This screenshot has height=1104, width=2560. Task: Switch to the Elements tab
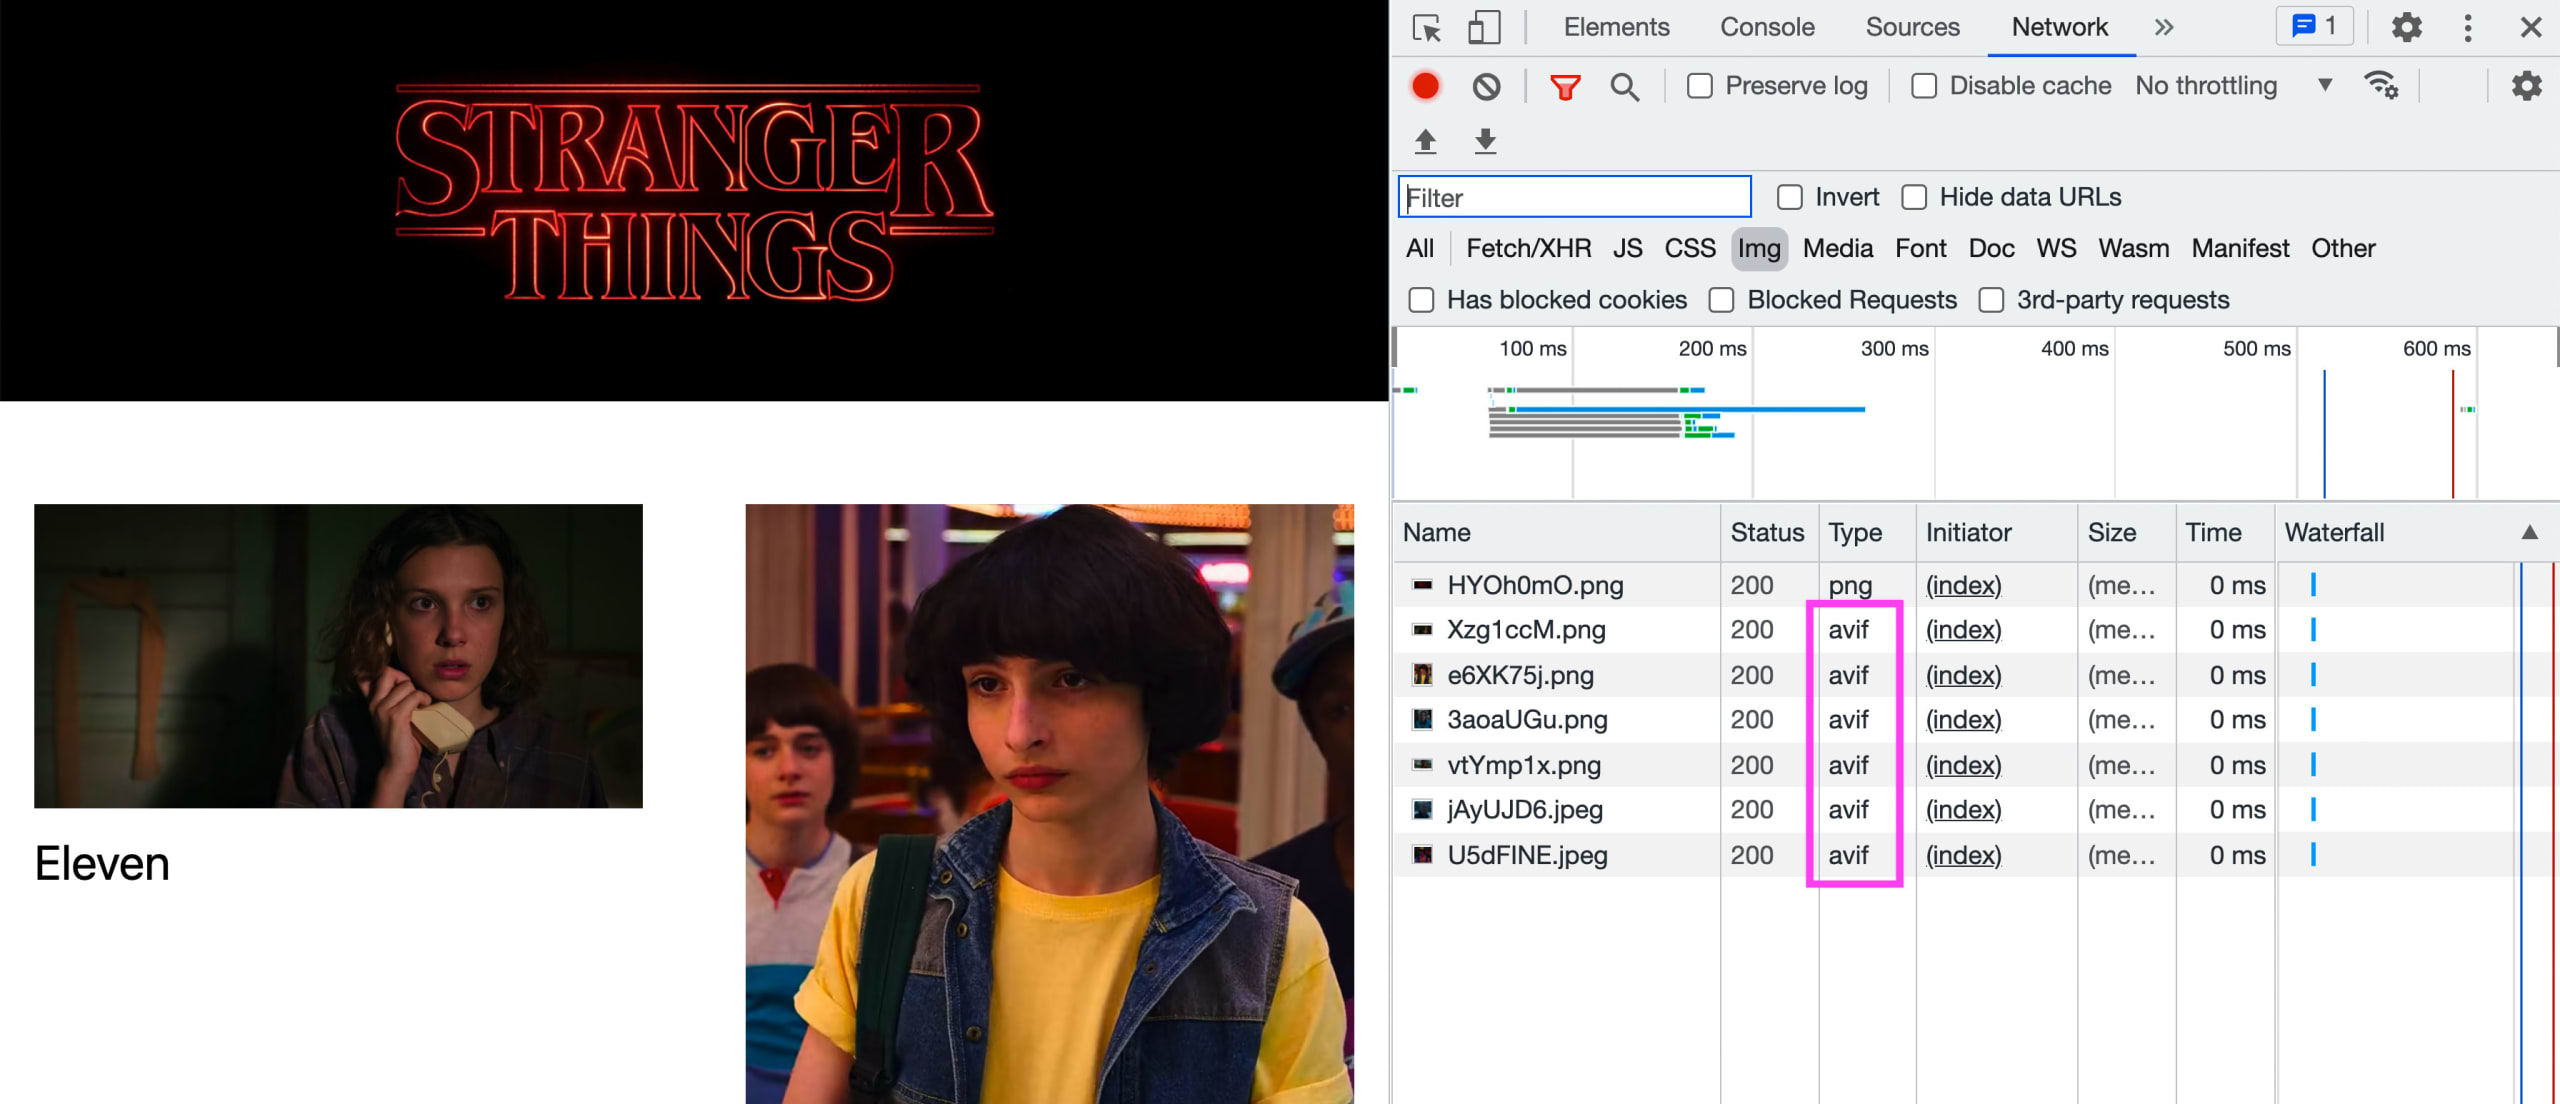(1616, 27)
